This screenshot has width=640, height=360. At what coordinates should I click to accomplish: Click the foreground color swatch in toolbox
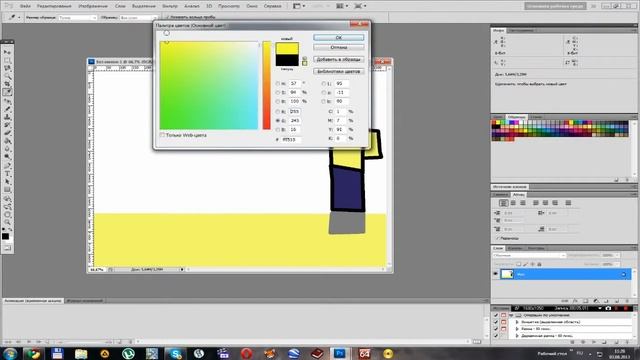(x=5, y=236)
